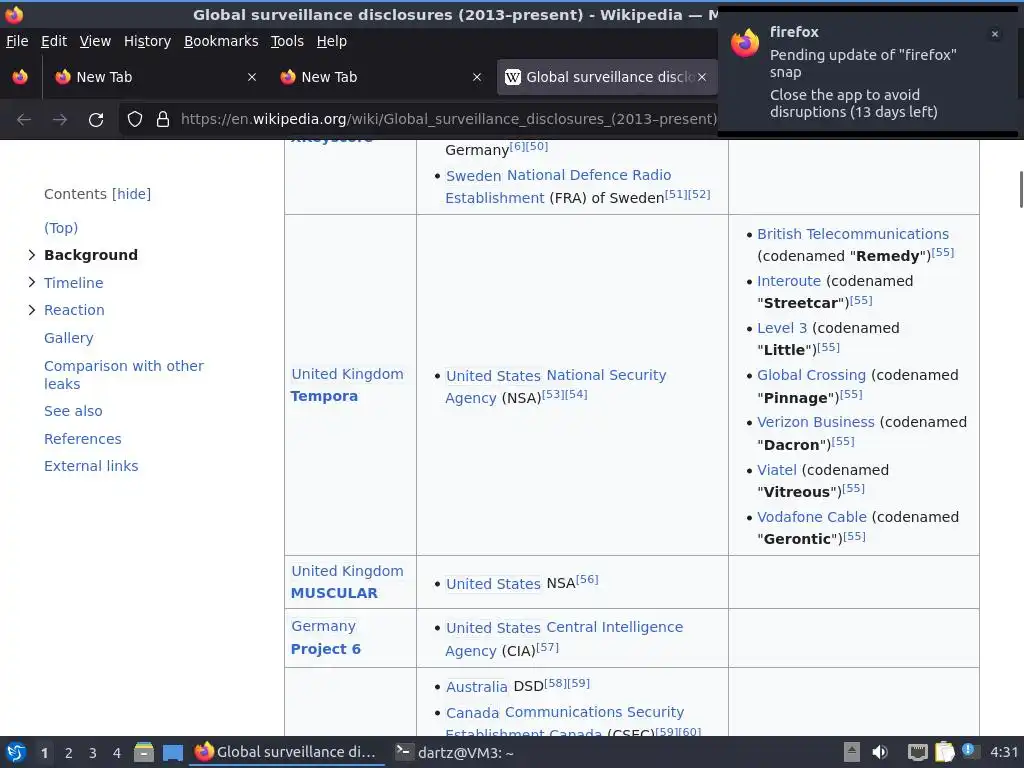This screenshot has width=1024, height=768.
Task: Open the Global Crossing link
Action: pyautogui.click(x=811, y=375)
